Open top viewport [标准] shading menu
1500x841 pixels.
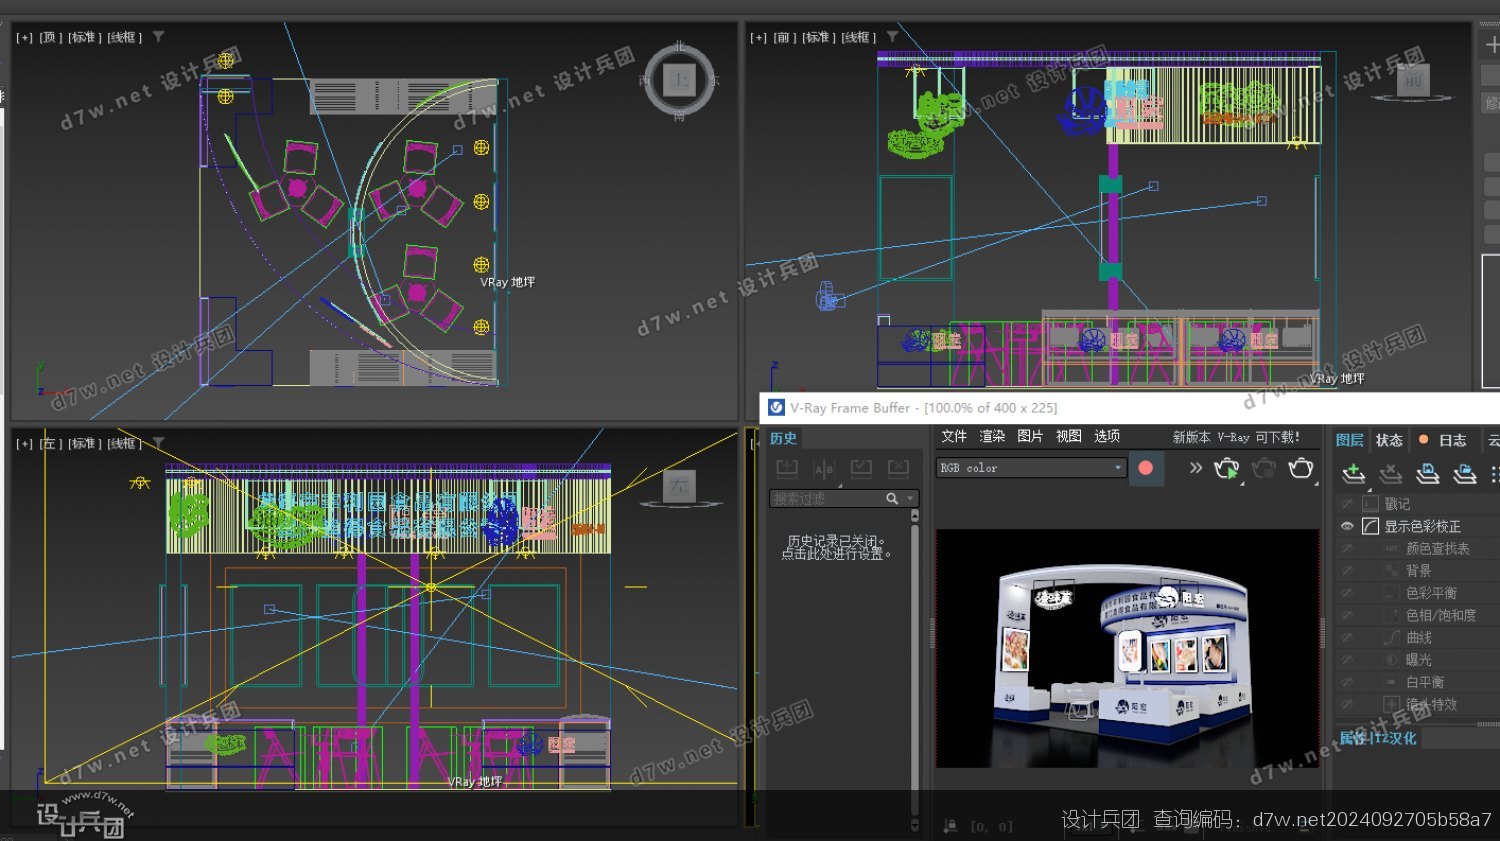(x=84, y=37)
